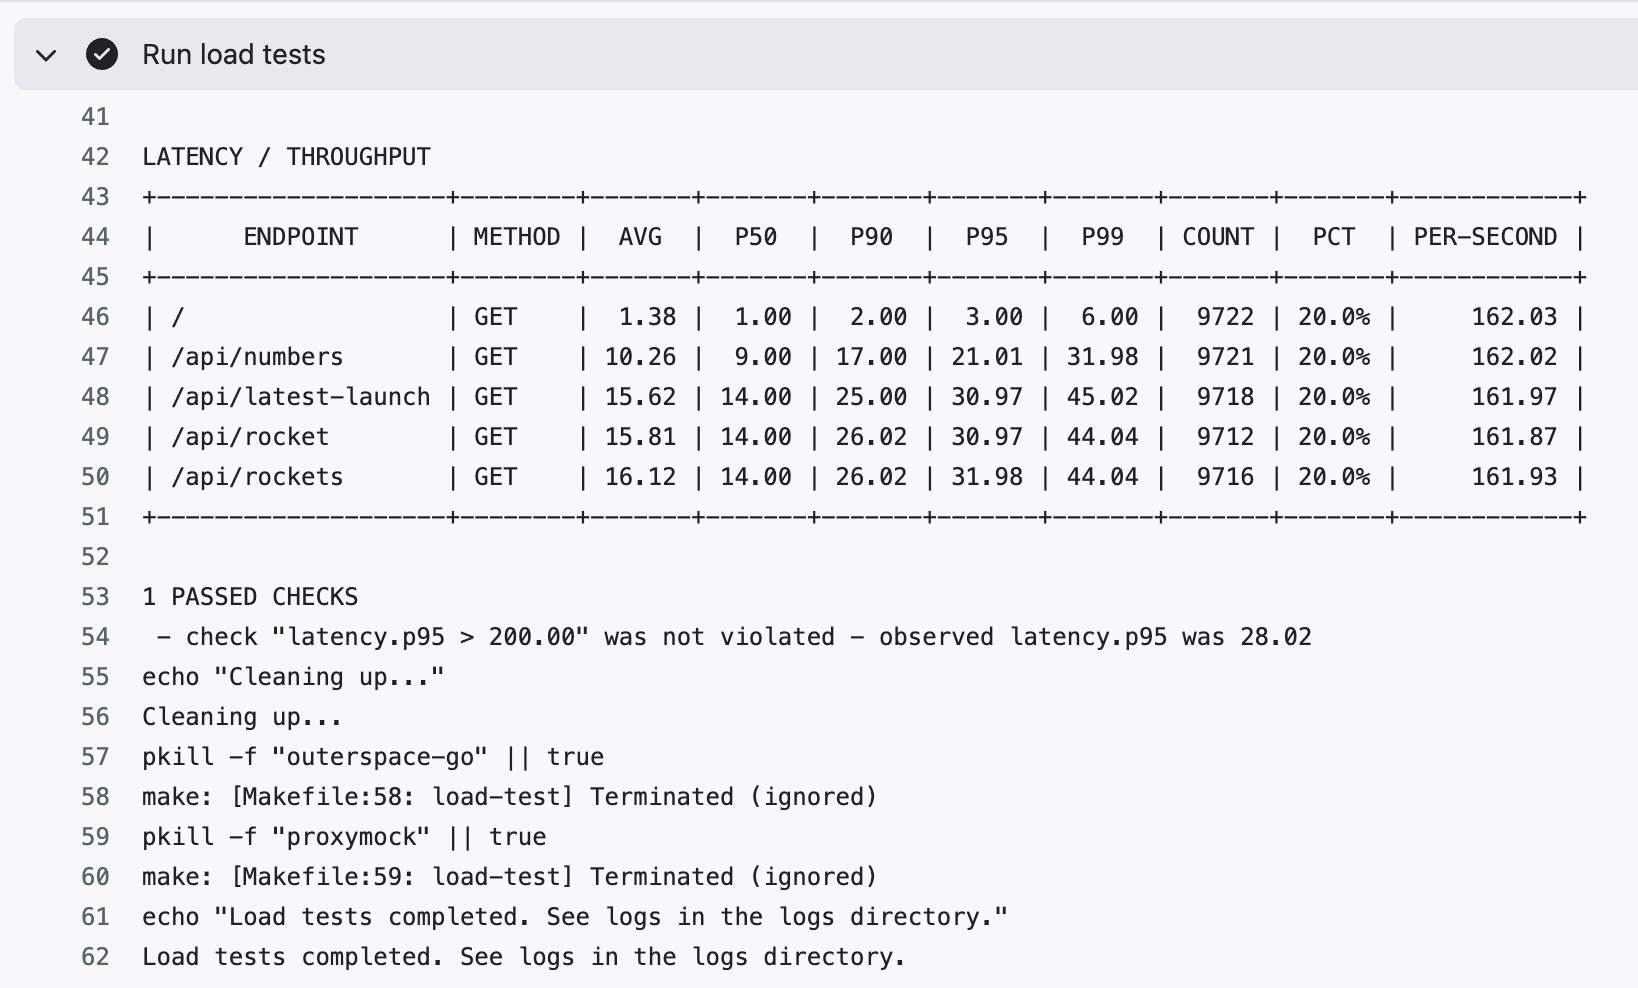Click the PER-SECOND column header text
Image resolution: width=1638 pixels, height=988 pixels.
click(x=1485, y=237)
